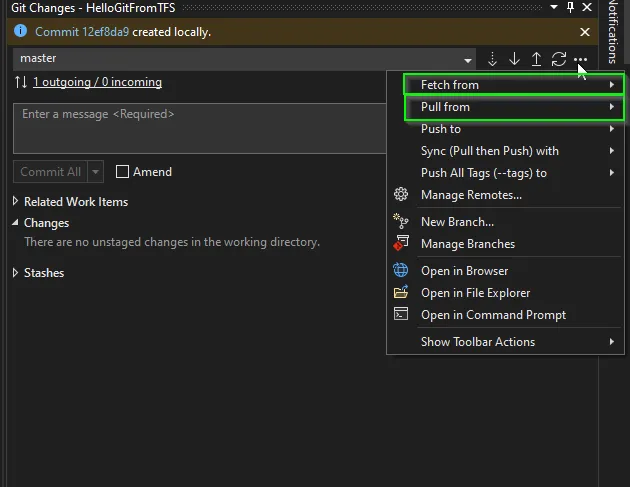Open Sync (Pull then Push) with submenu
The image size is (630, 487).
(x=505, y=151)
